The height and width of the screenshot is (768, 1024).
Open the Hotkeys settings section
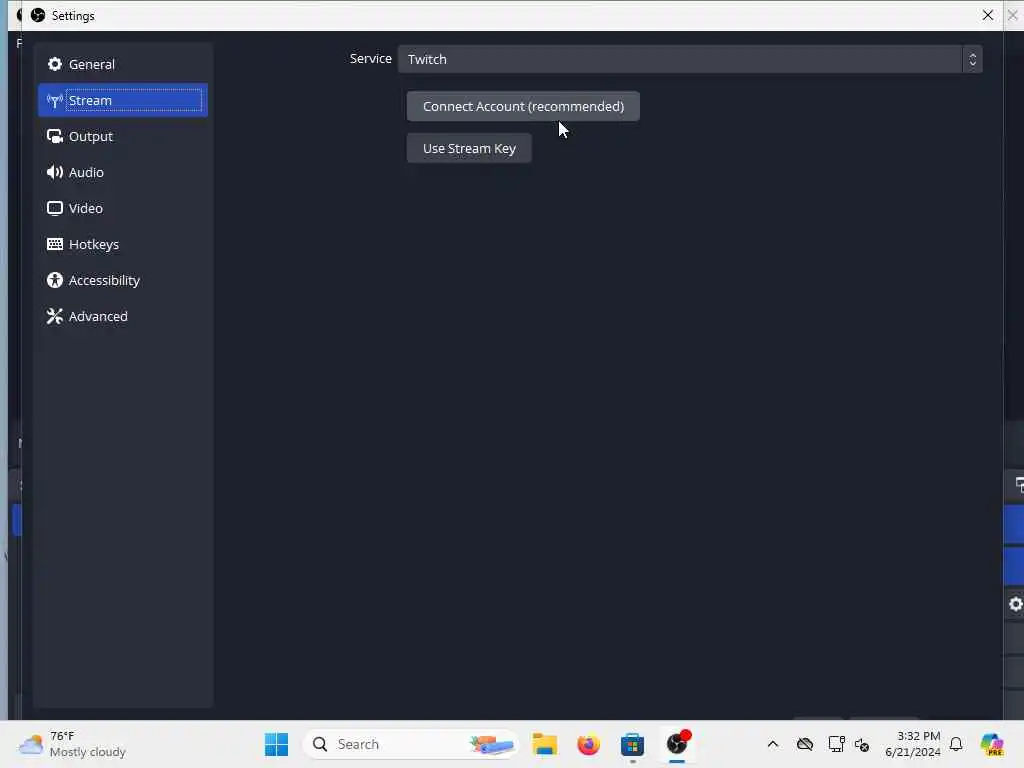tap(123, 244)
